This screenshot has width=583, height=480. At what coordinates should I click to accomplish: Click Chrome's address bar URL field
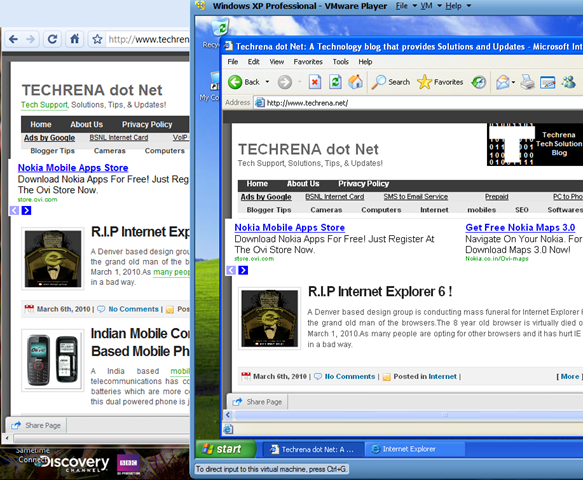click(148, 39)
